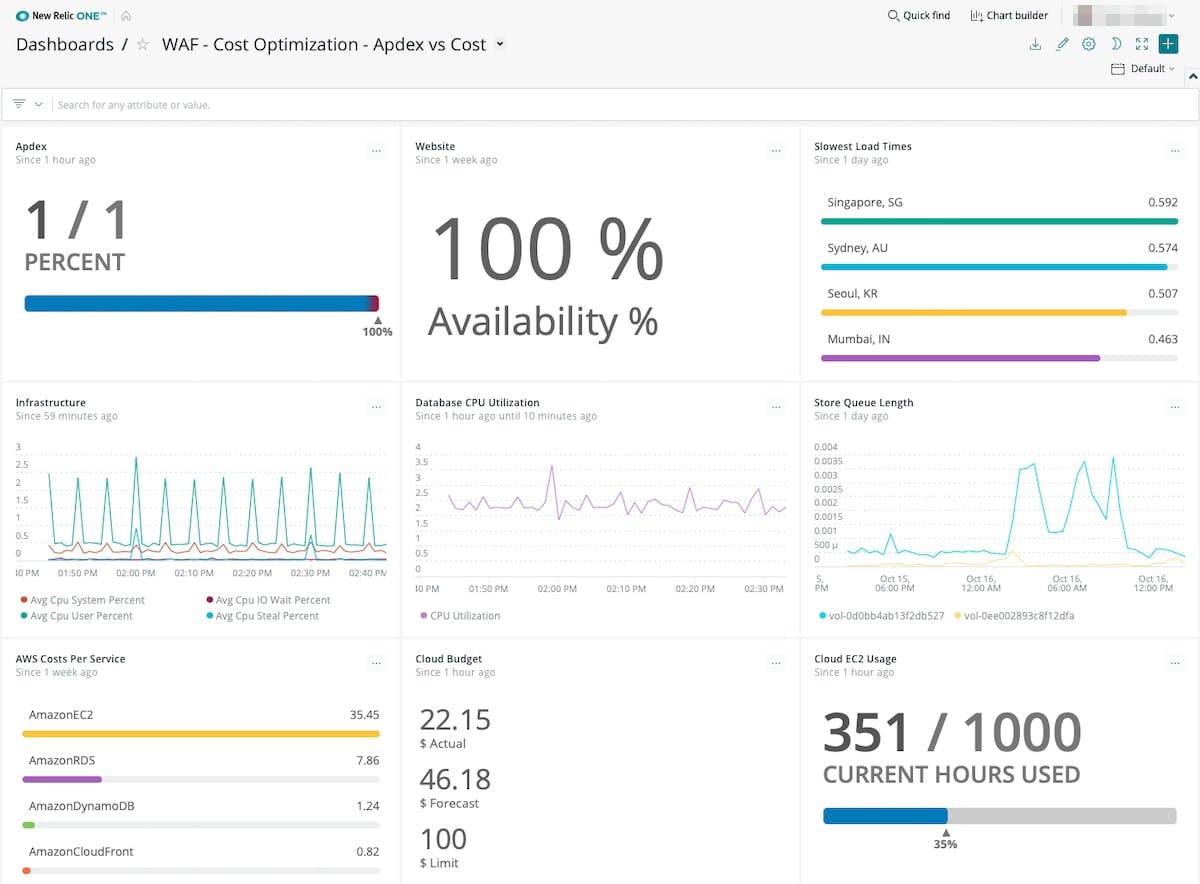Click the AmazonEC2 cost row
The image size is (1200, 884).
tap(201, 724)
